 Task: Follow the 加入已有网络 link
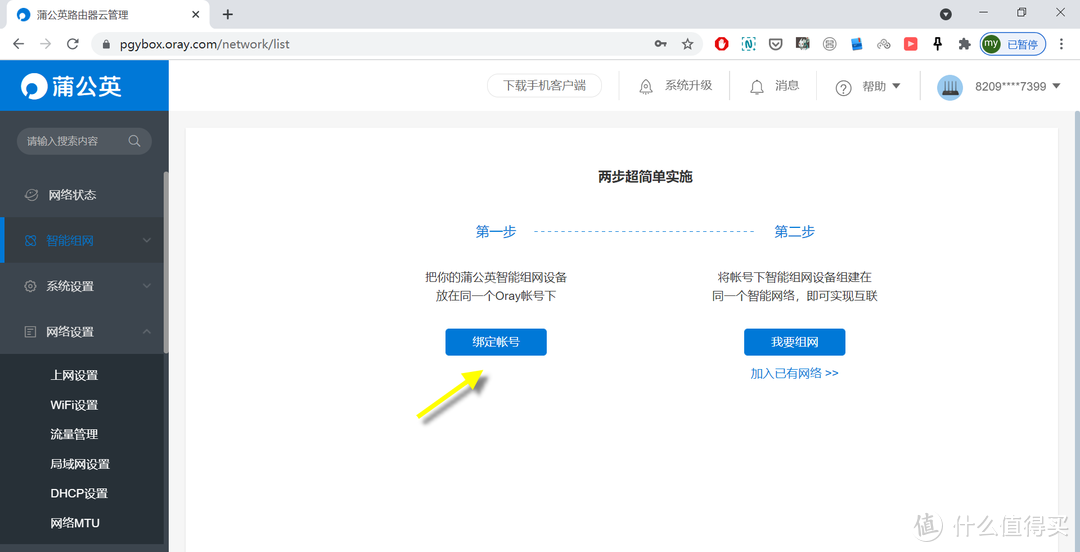(794, 374)
